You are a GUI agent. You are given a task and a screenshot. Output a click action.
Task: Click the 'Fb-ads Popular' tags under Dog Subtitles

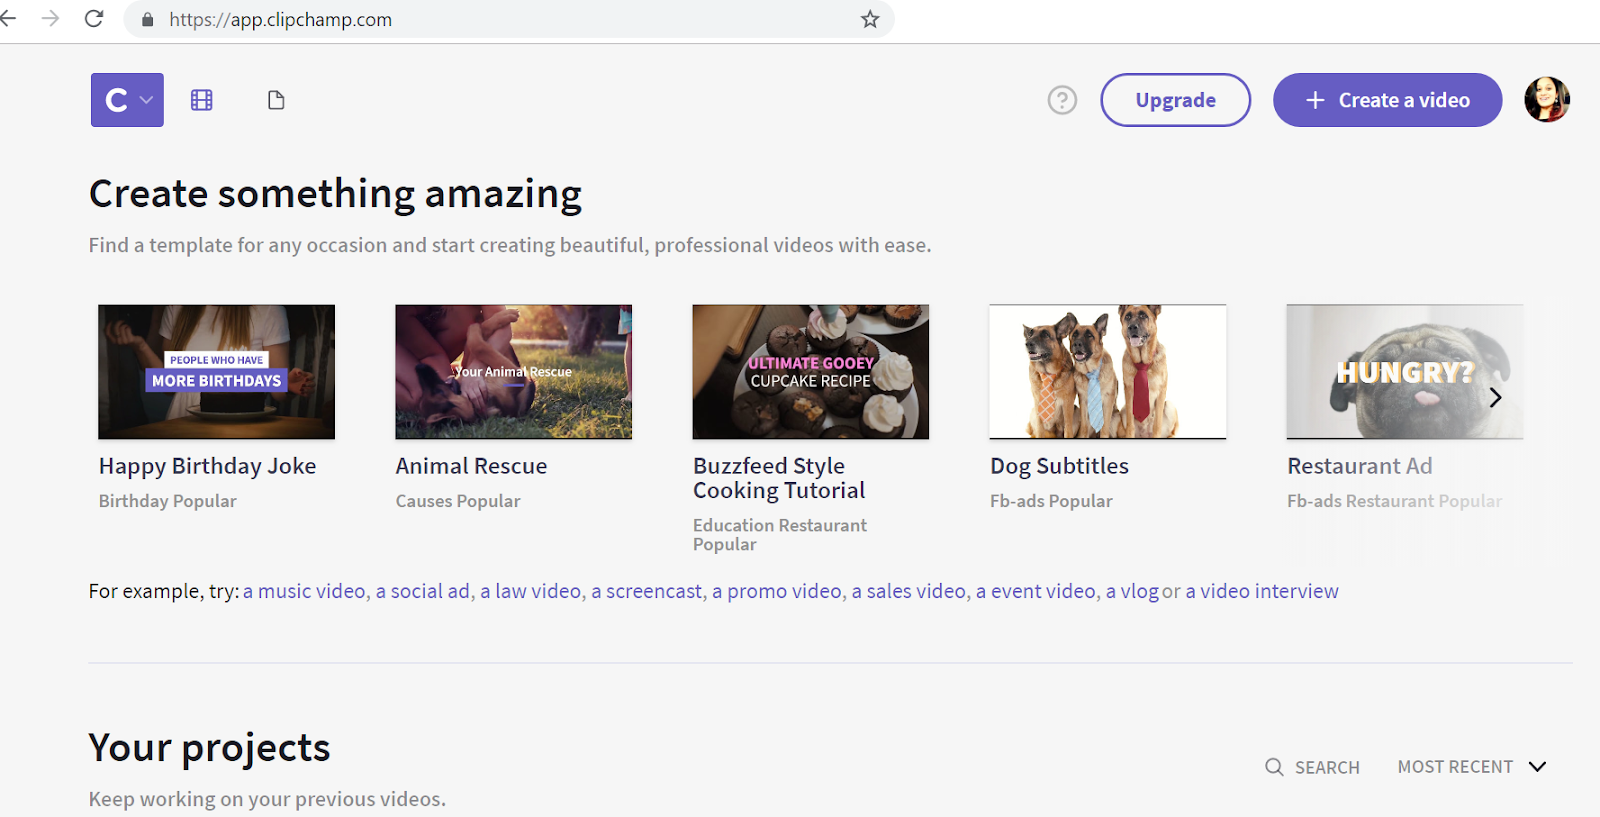click(x=1051, y=501)
